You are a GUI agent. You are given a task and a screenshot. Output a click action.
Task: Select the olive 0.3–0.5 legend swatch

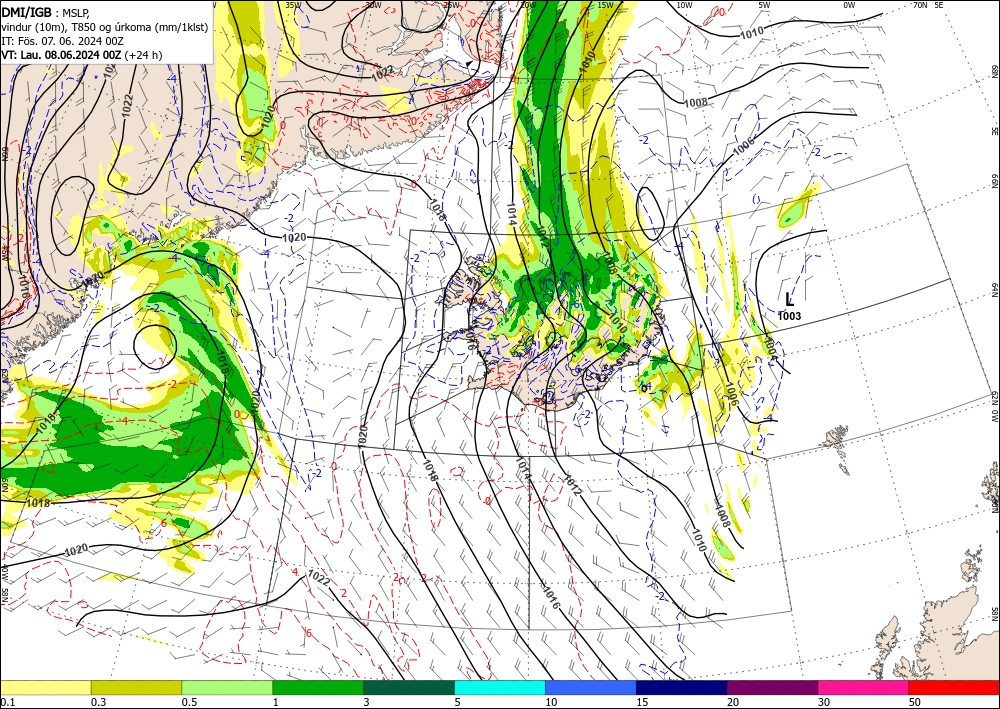(136, 687)
